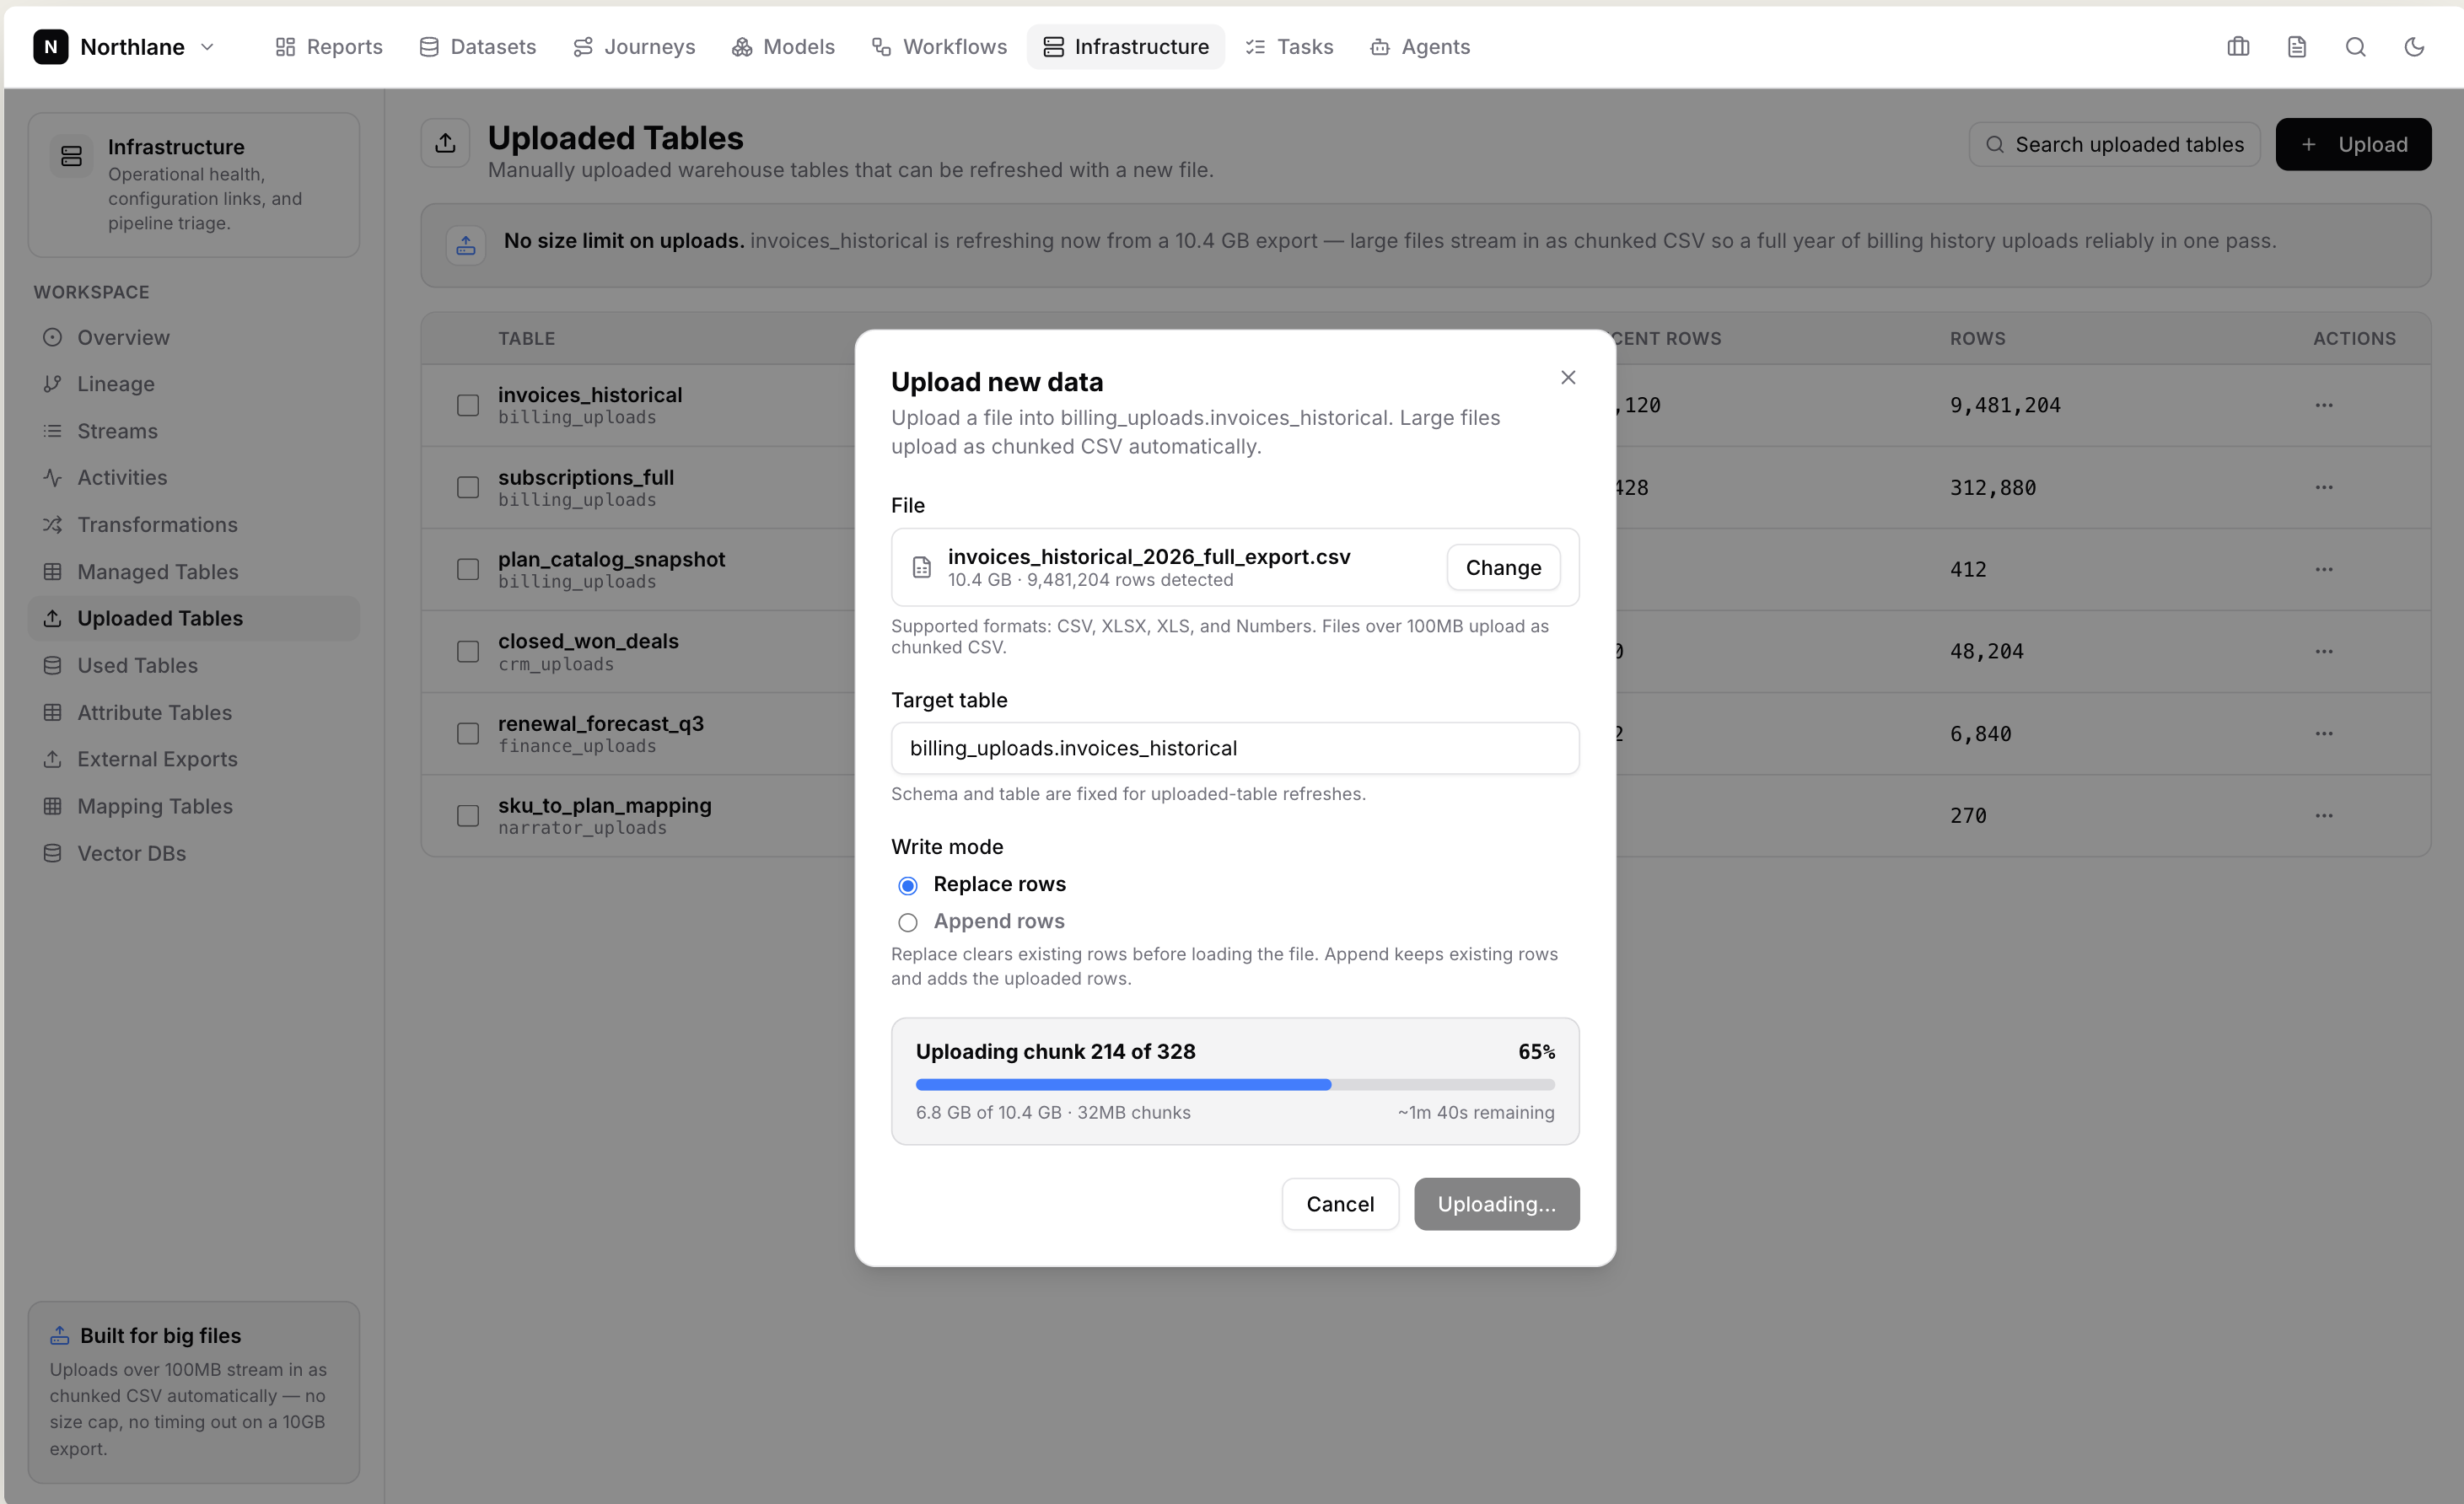Screen dimensions: 2464x1504
Task: Open the Datasets tab
Action: point(478,47)
